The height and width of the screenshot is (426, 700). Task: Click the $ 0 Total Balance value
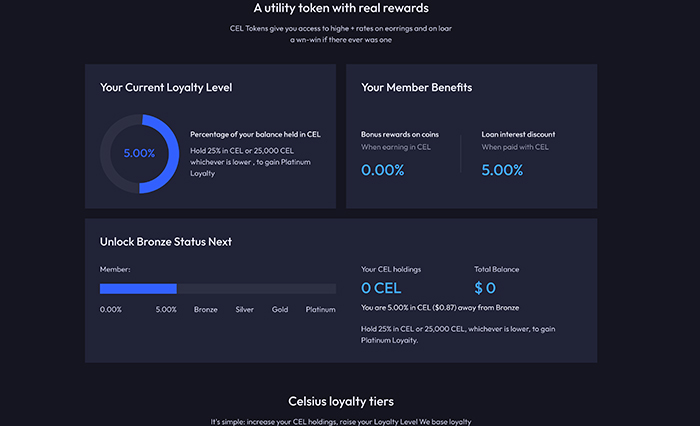pos(485,288)
